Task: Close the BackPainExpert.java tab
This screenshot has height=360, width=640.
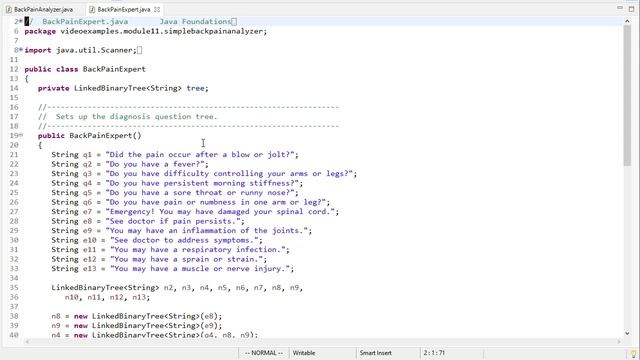Action: pyautogui.click(x=157, y=9)
